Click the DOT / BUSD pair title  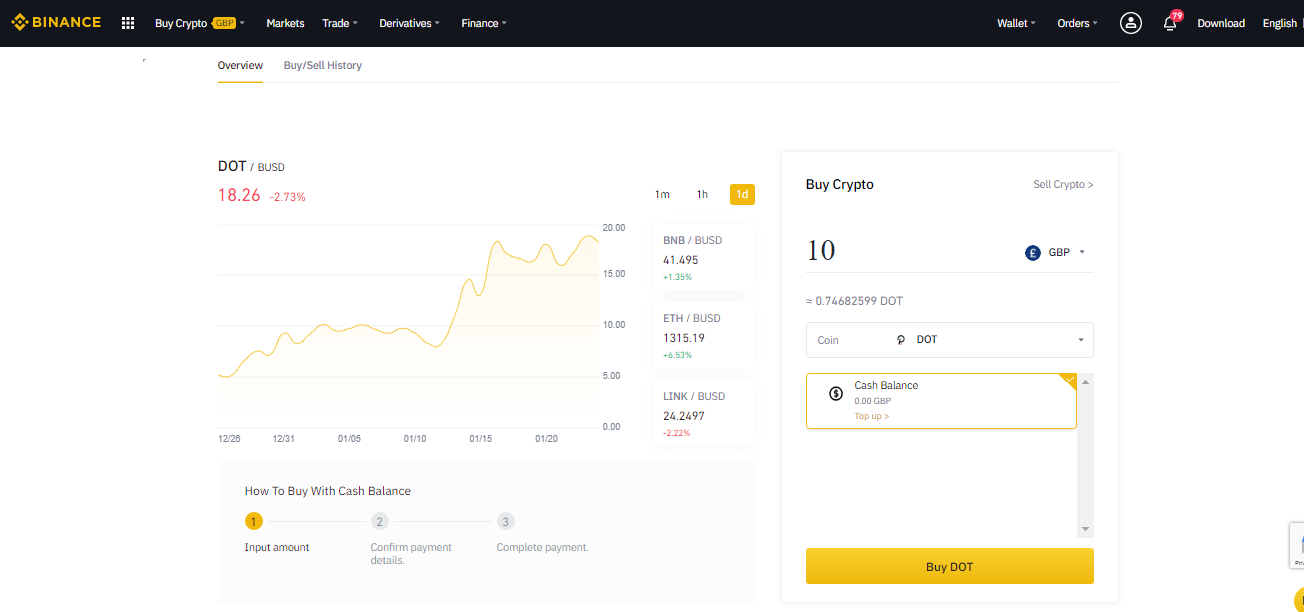coord(251,167)
